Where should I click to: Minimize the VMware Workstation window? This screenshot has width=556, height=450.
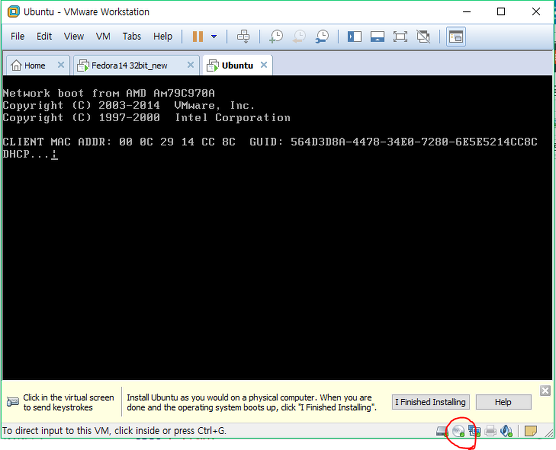pos(467,12)
